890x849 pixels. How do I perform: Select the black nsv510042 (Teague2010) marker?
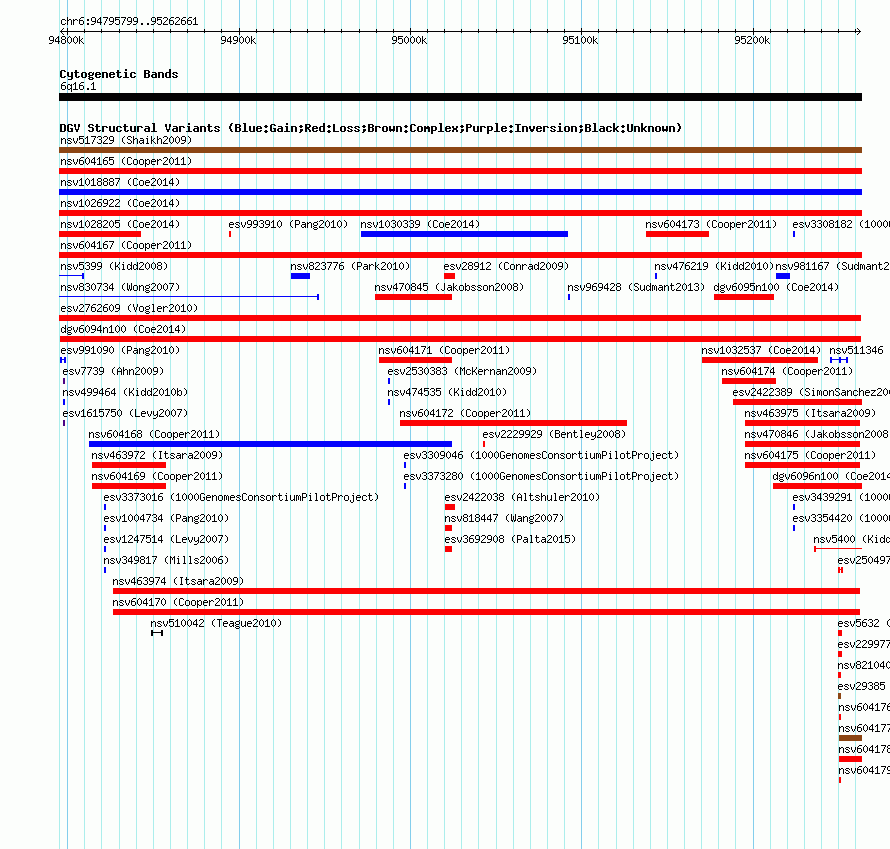pyautogui.click(x=157, y=633)
